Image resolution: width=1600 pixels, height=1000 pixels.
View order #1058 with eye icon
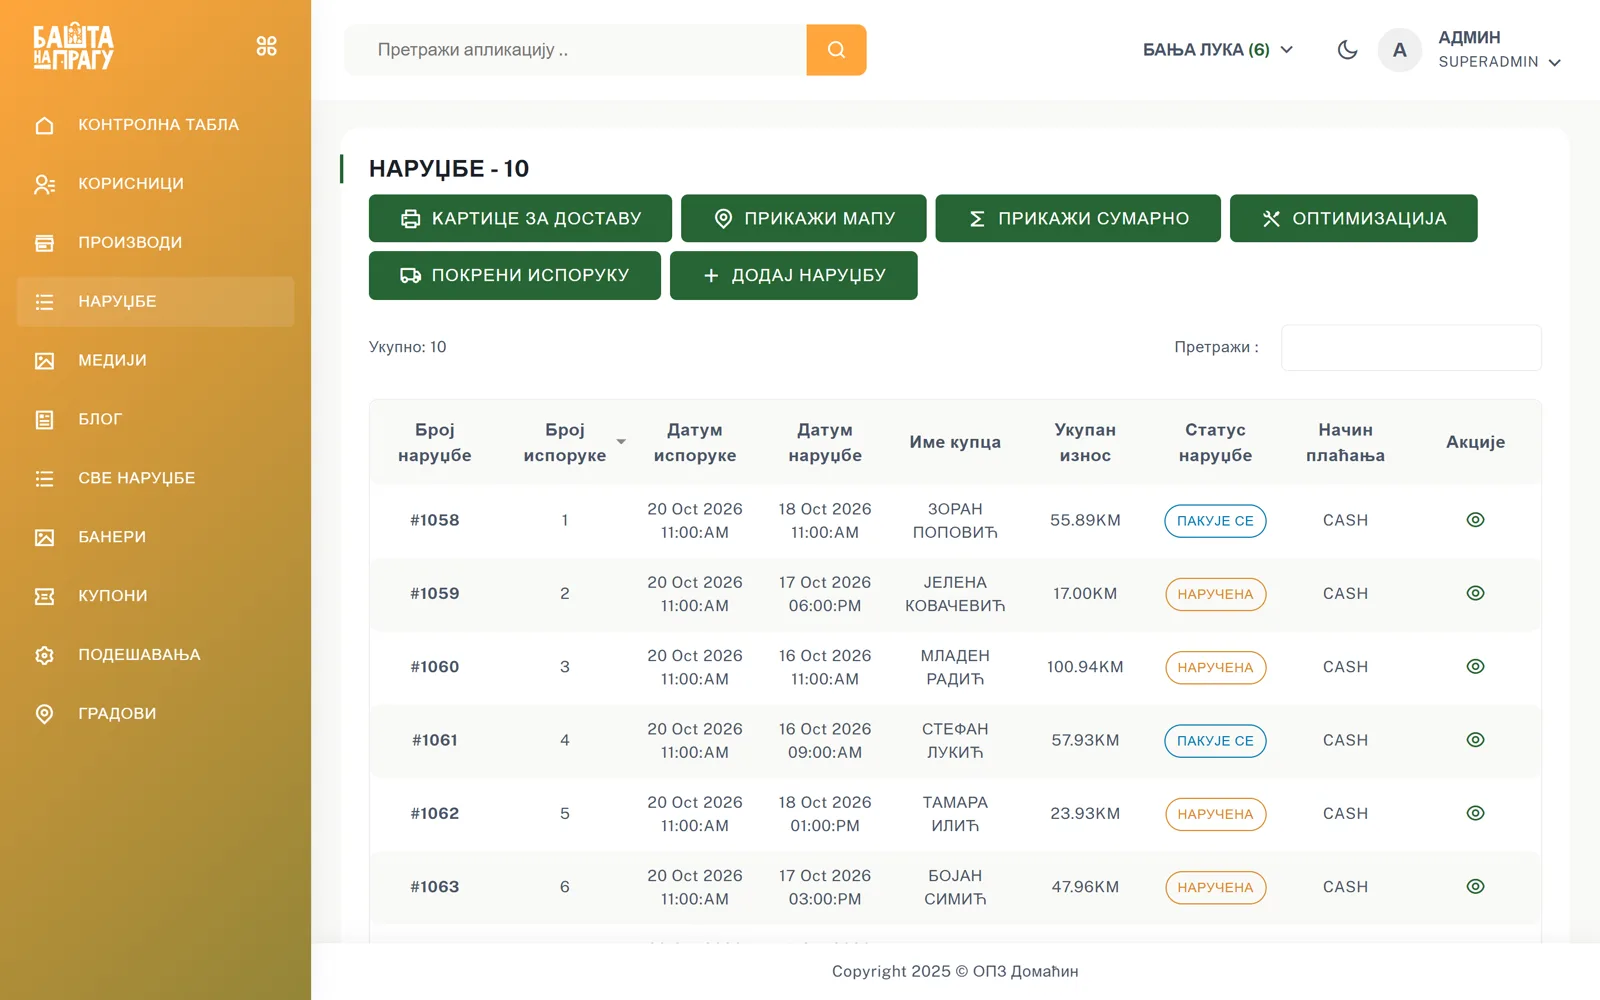pos(1475,520)
